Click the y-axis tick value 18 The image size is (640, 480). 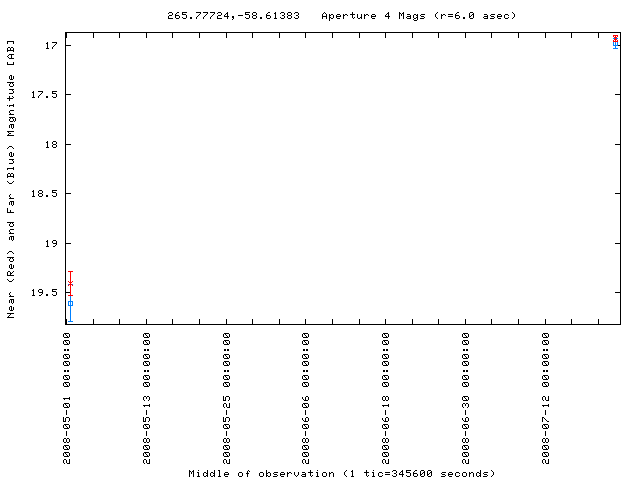[52, 144]
